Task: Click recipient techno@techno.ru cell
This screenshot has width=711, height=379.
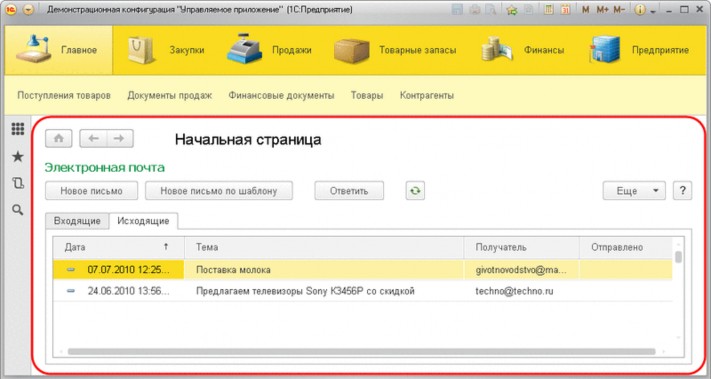Action: pos(521,291)
